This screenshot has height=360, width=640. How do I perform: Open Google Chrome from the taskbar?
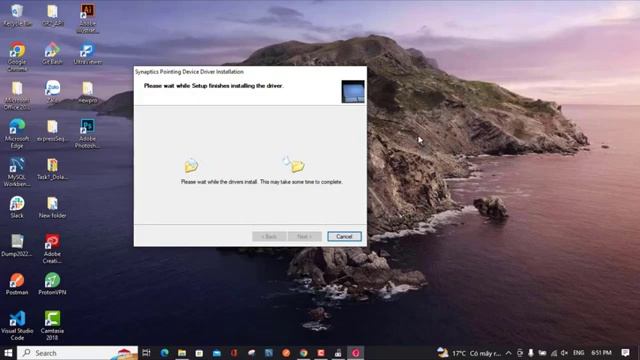(x=303, y=353)
